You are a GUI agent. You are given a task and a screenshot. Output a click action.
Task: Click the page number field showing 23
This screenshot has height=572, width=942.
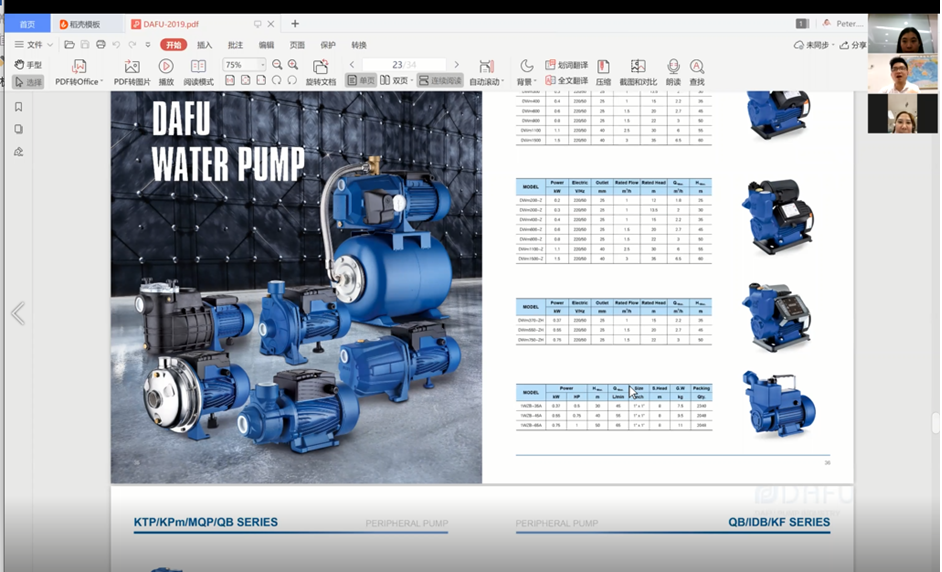[x=404, y=64]
